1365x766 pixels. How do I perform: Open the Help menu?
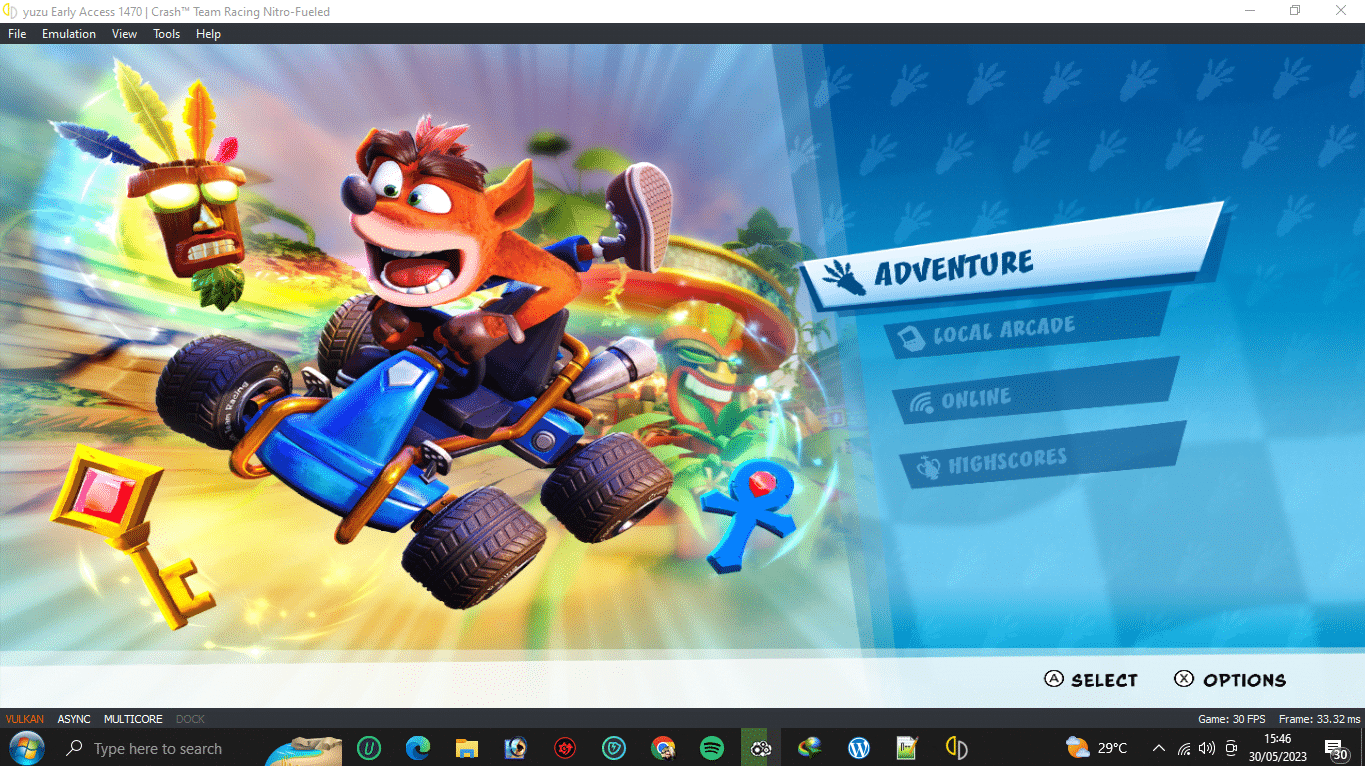point(209,34)
